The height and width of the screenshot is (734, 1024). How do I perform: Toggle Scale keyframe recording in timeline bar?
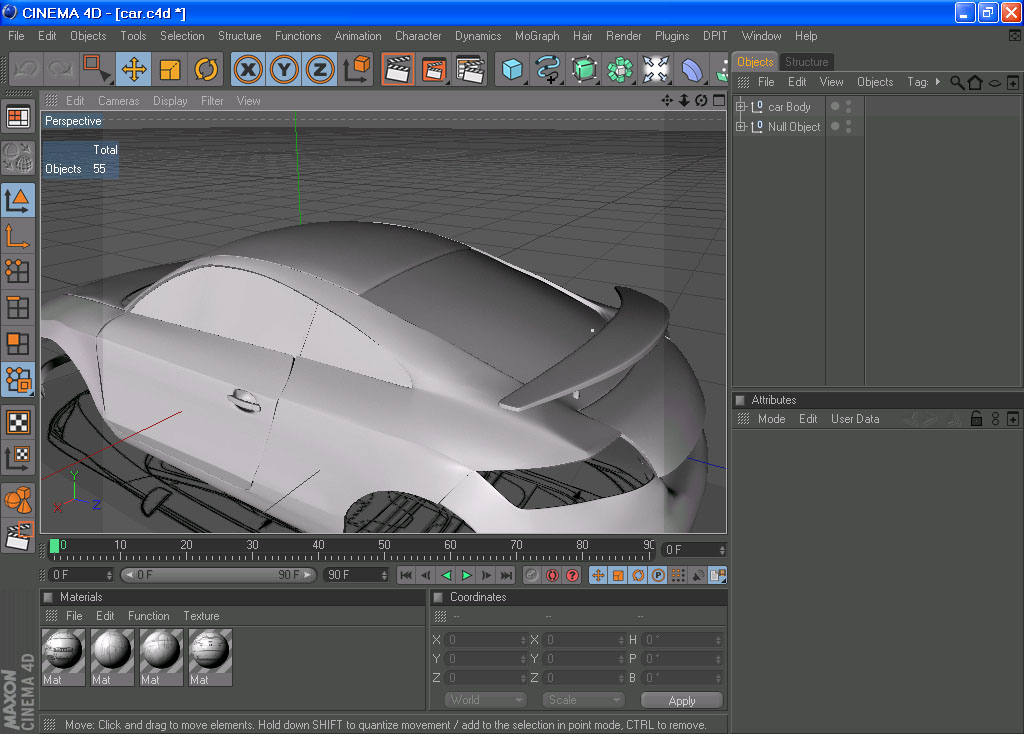click(x=618, y=575)
